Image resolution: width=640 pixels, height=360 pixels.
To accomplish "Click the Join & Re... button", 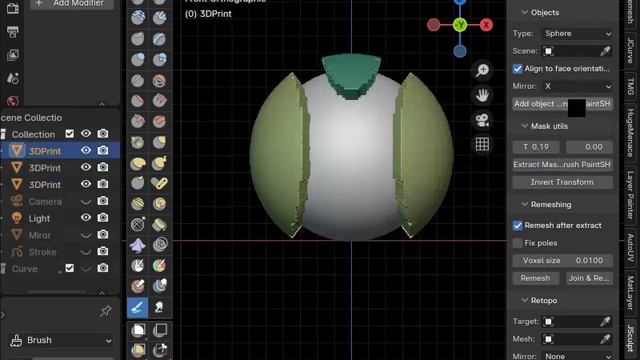I will coord(589,278).
